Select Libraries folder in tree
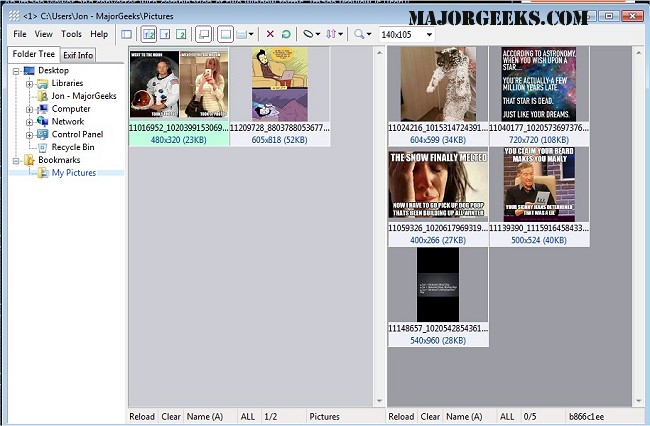This screenshot has width=650, height=426. [x=67, y=83]
